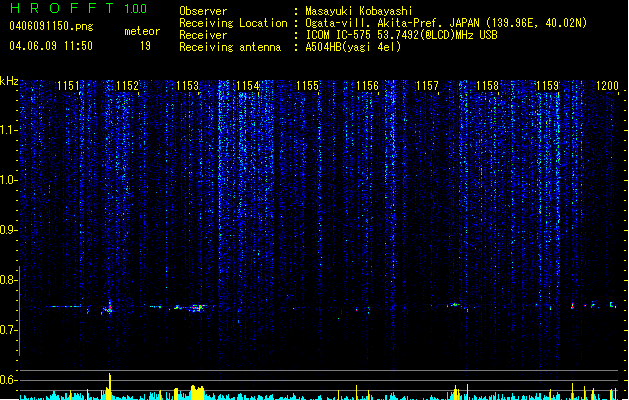Click the timestamp 04.06.09 11:50

click(x=51, y=46)
